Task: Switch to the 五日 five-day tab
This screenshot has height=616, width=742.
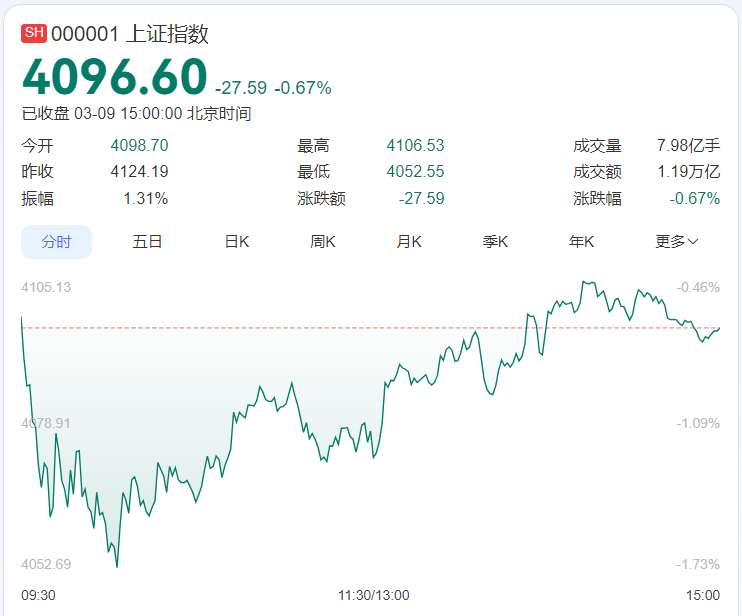Action: pos(147,242)
